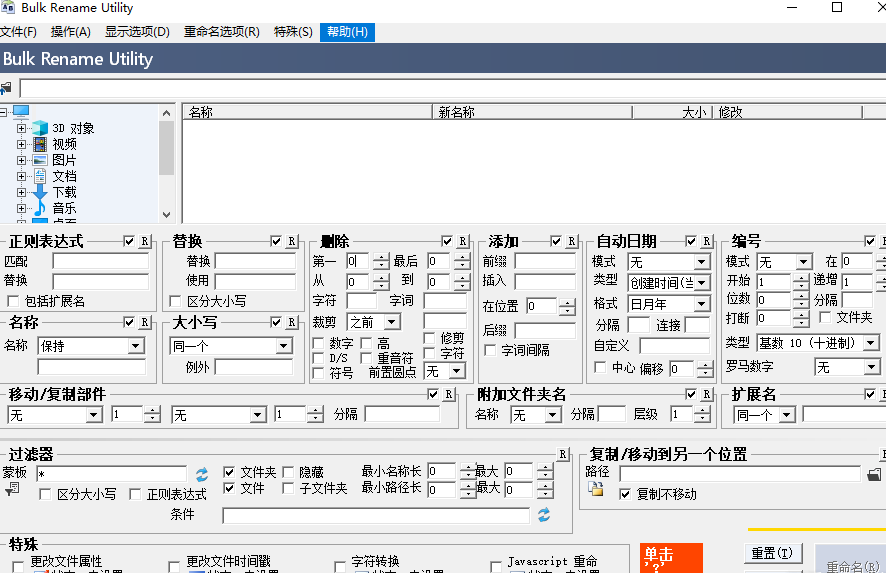
Task: Click the 视频 film icon in tree
Action: point(40,144)
